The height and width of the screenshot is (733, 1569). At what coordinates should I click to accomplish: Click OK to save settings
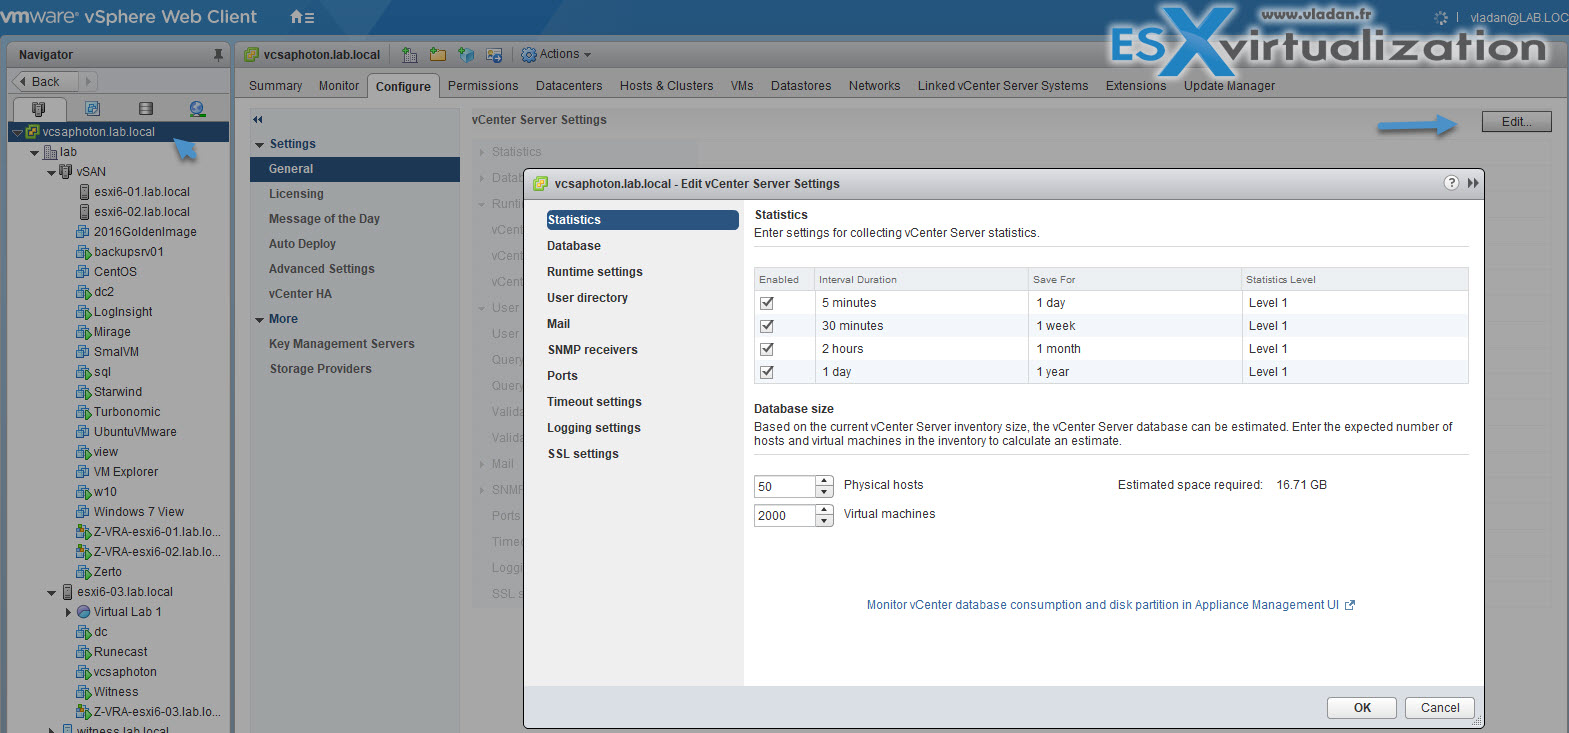click(x=1362, y=708)
